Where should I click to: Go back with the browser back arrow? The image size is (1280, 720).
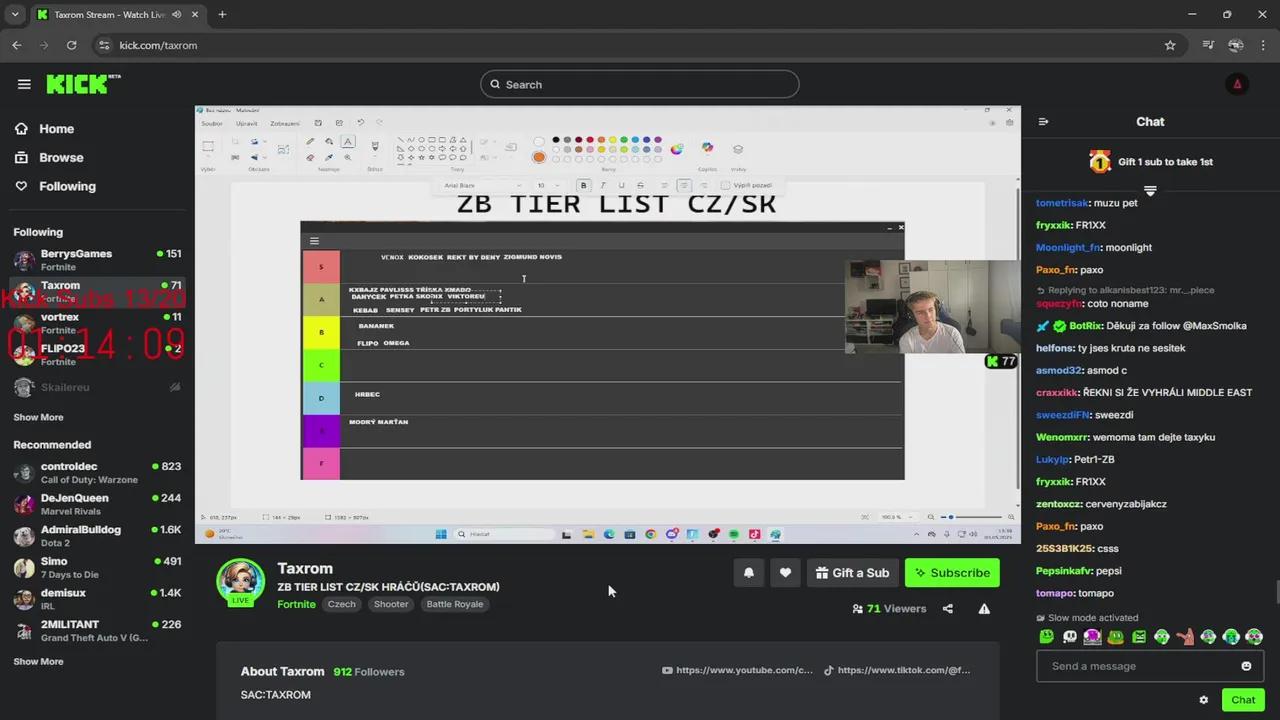click(16, 45)
